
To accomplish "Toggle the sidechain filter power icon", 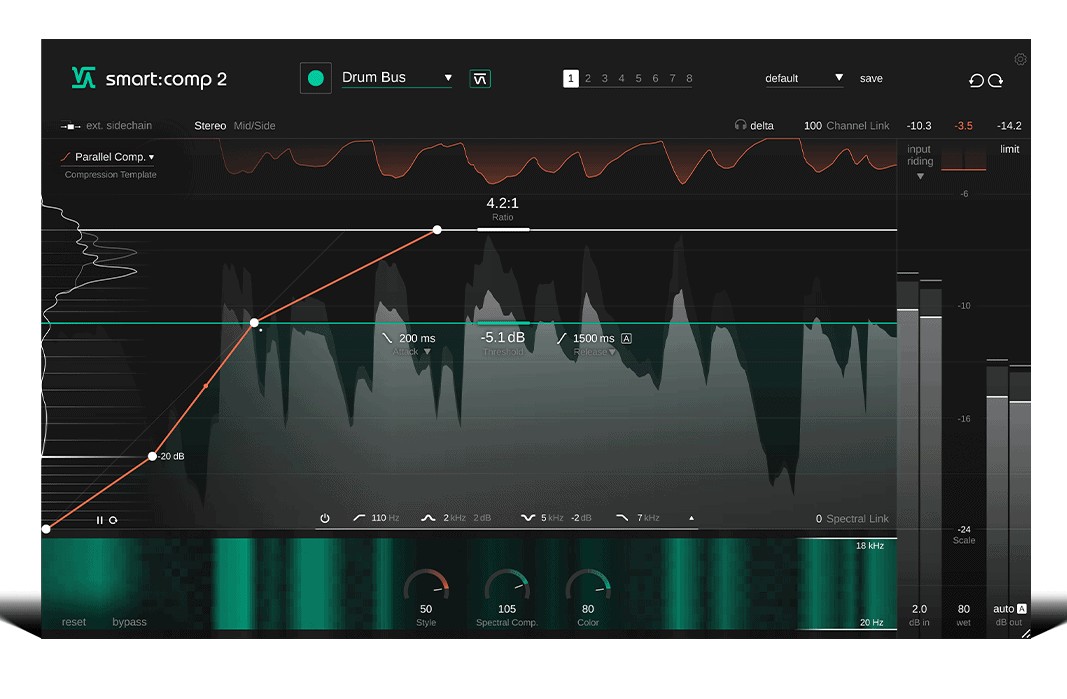I will click(x=325, y=518).
